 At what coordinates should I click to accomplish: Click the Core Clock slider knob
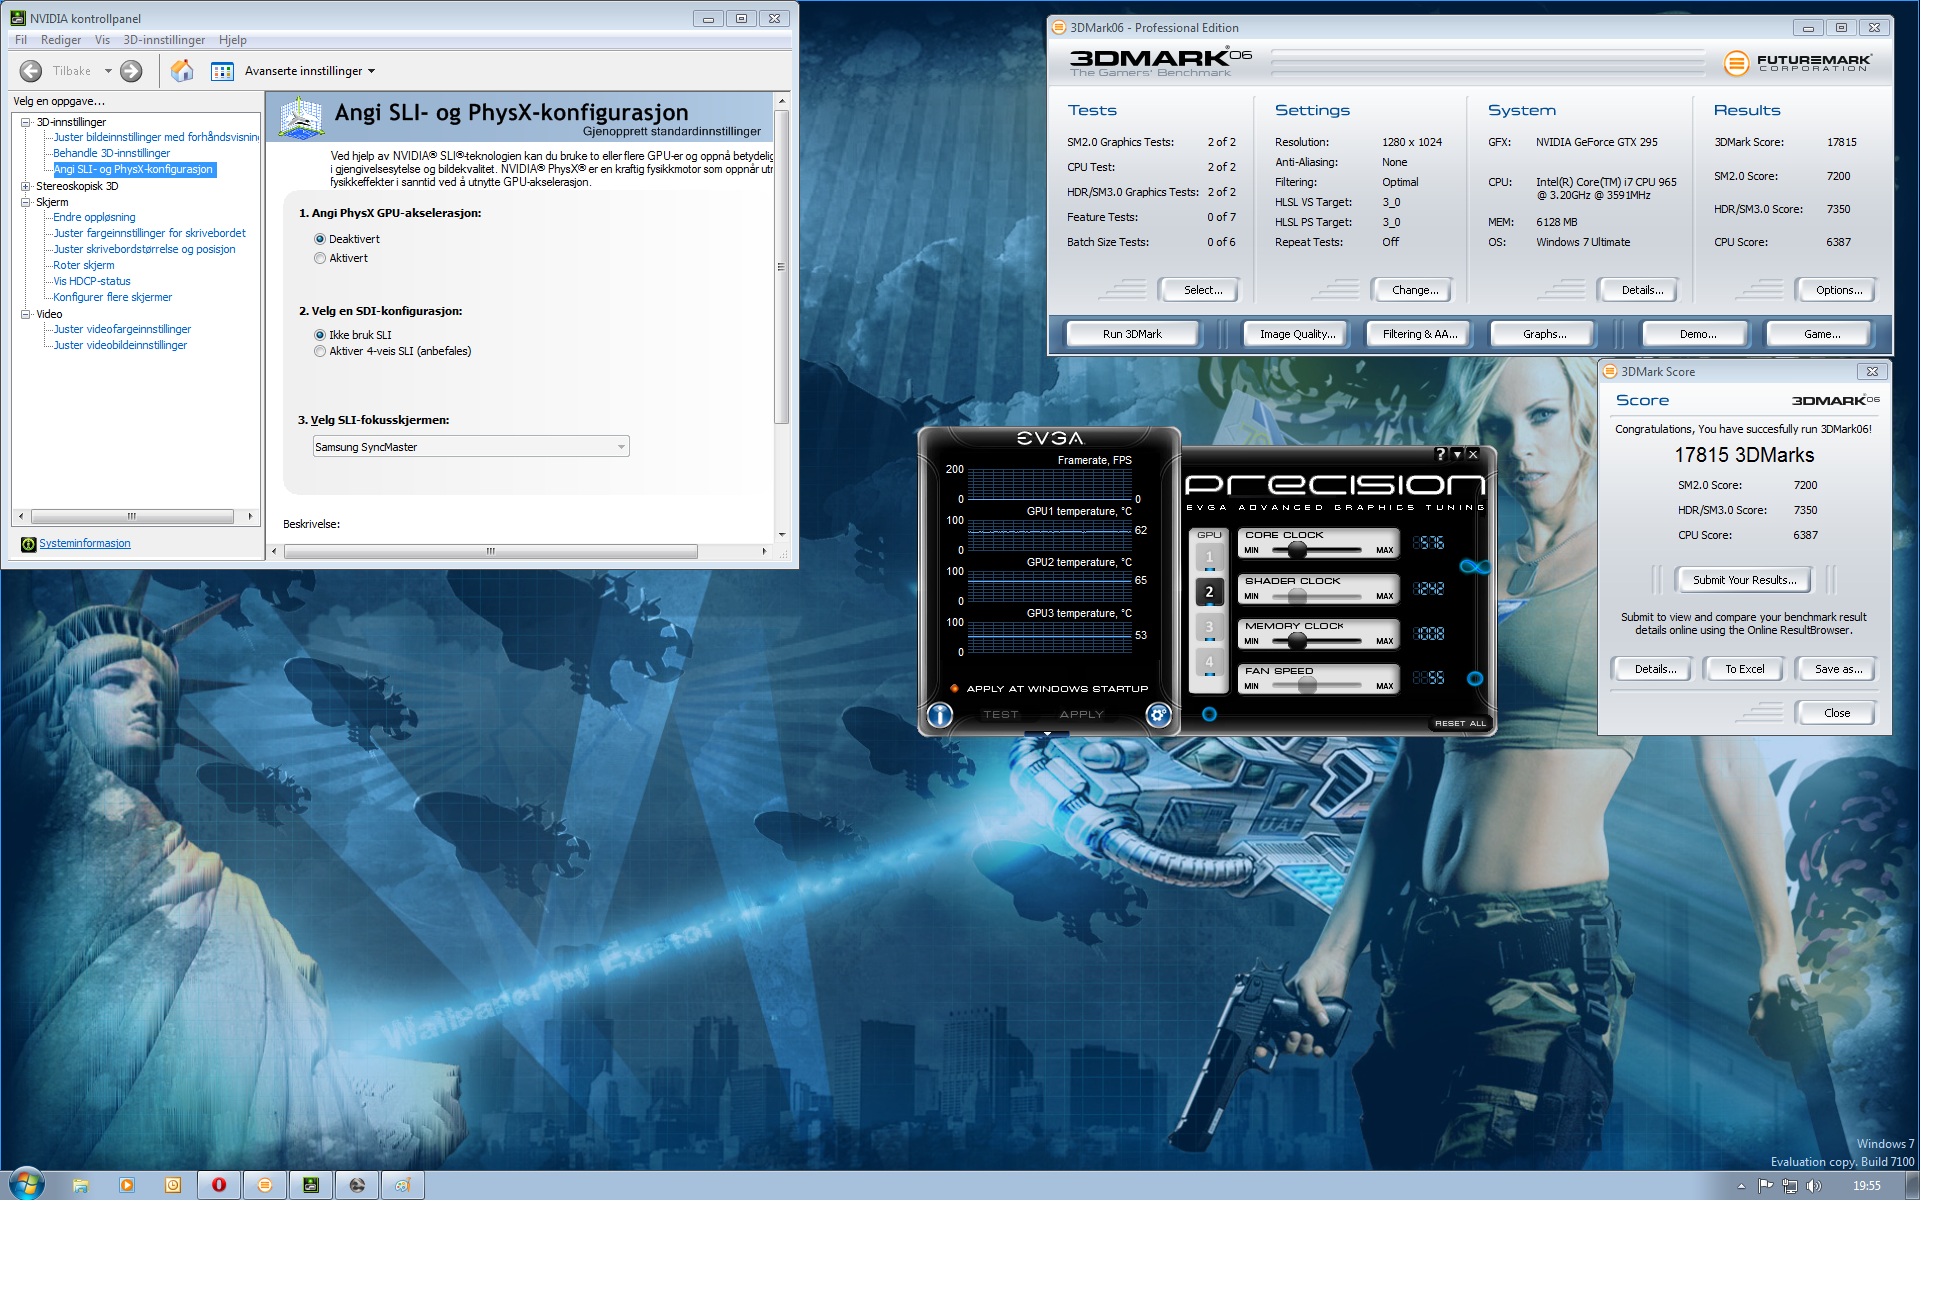(x=1297, y=550)
